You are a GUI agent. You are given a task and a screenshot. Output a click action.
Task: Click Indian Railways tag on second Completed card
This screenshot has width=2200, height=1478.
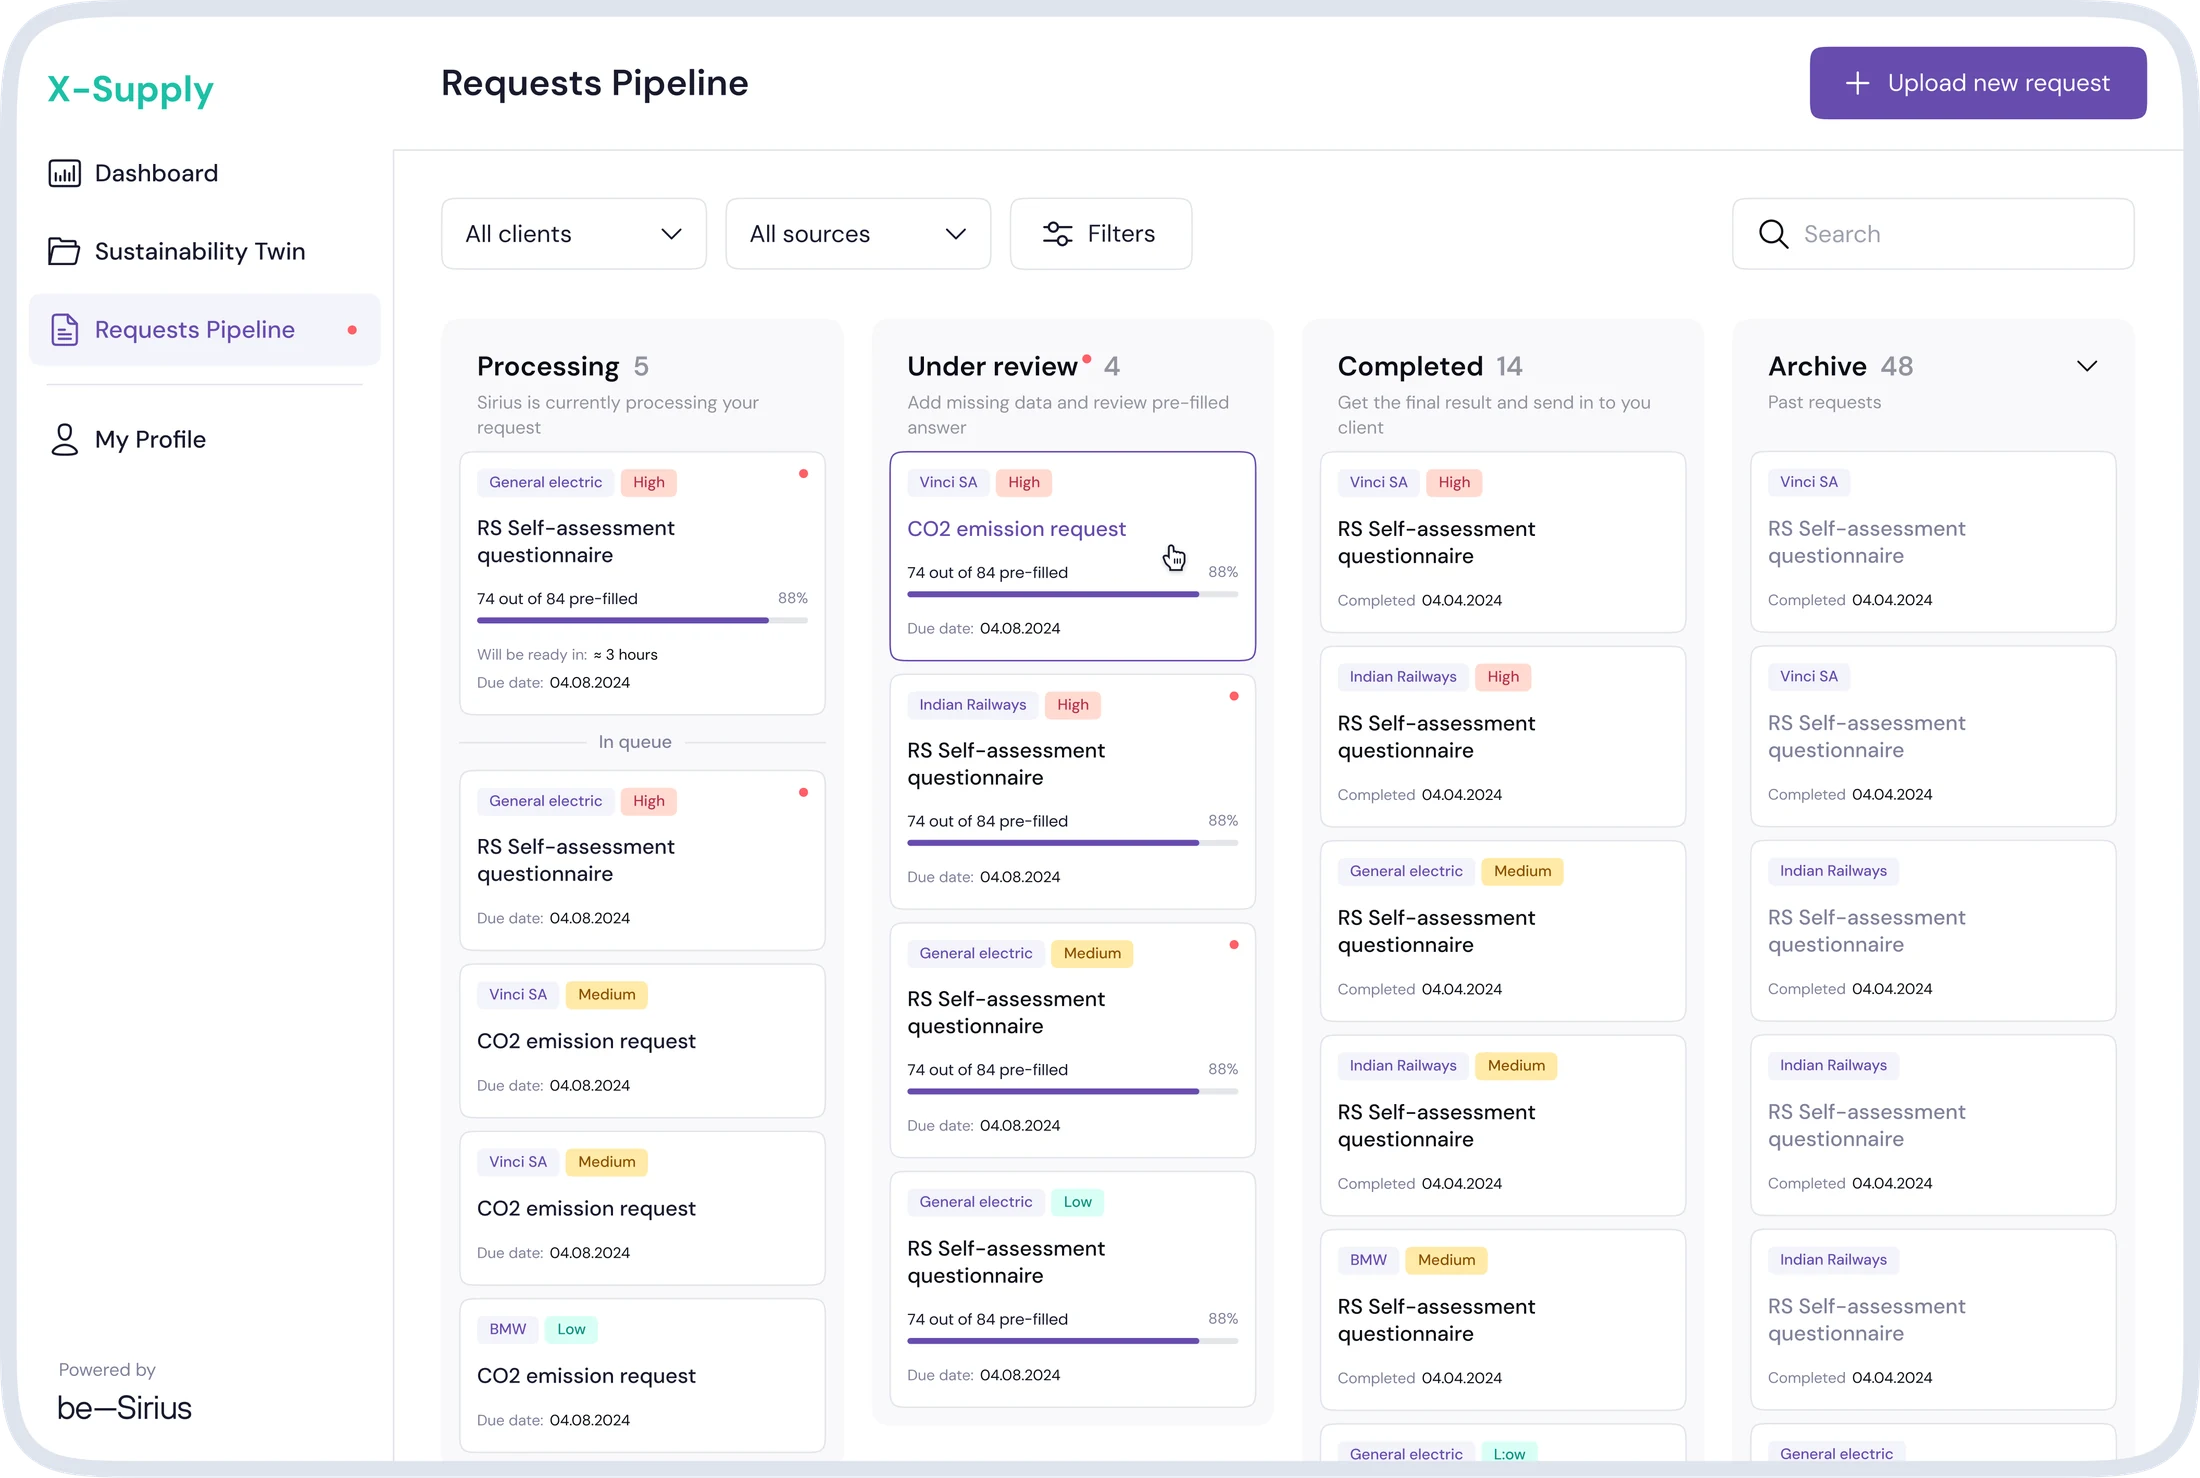(1403, 677)
